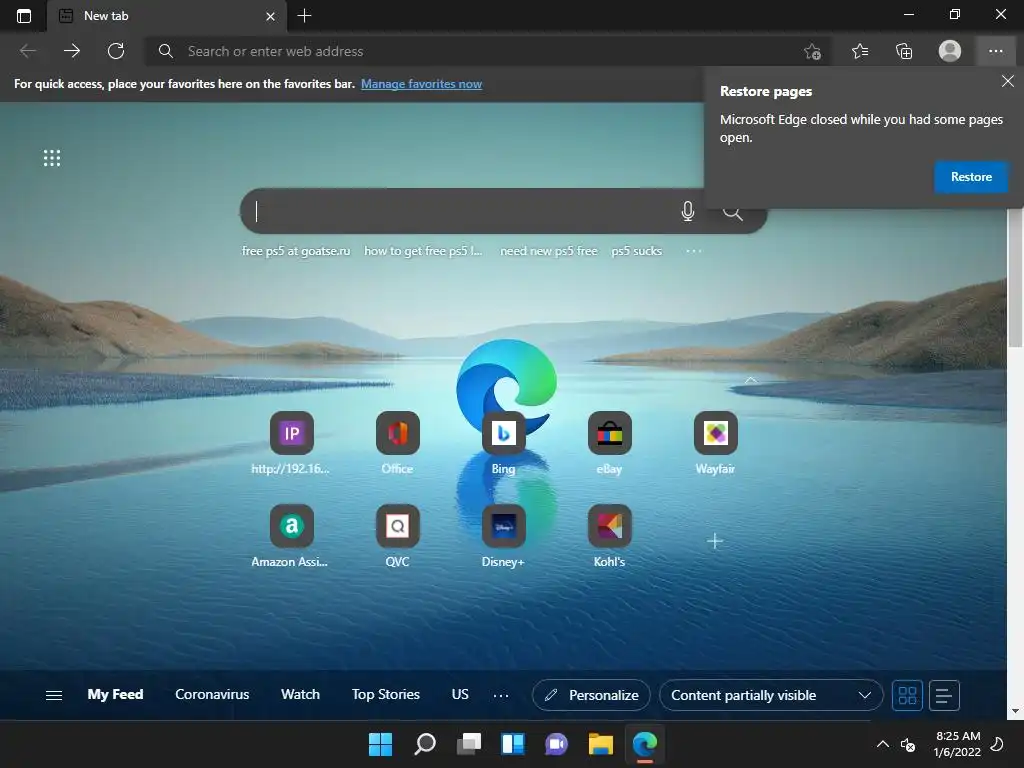
Task: Switch feed to list view
Action: tap(944, 696)
